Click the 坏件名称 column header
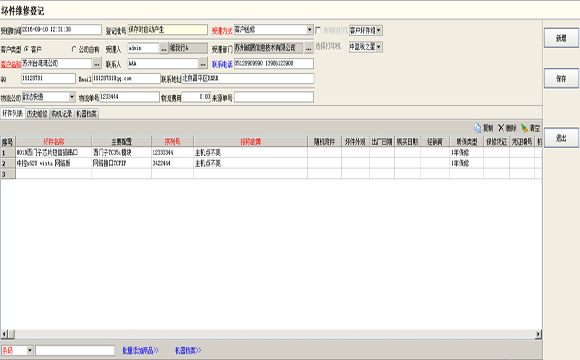580x360 pixels. pyautogui.click(x=54, y=142)
